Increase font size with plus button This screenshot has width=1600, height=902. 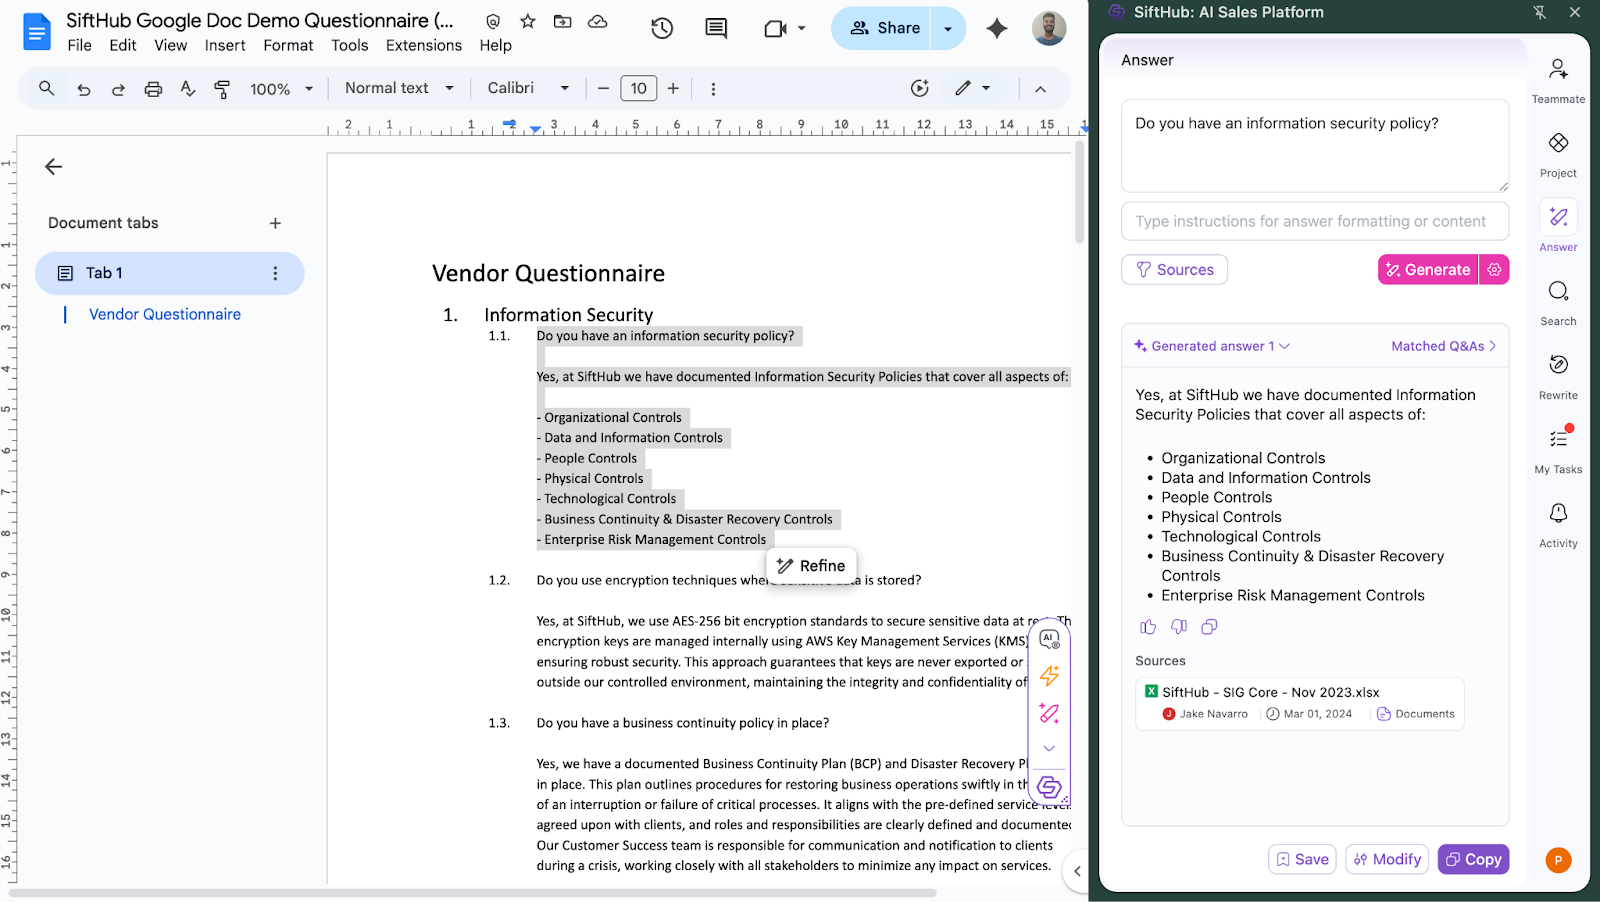[x=673, y=88]
